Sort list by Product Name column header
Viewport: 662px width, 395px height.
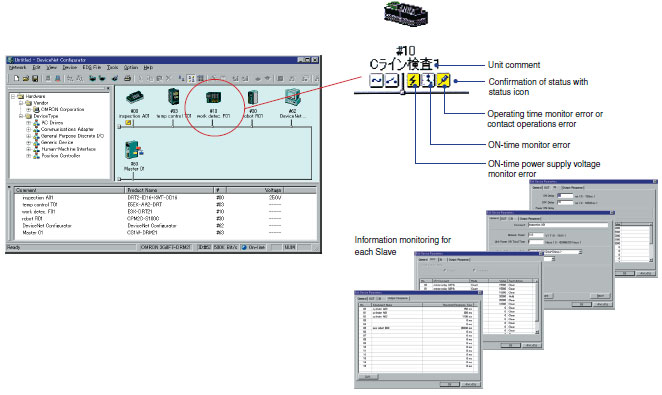tap(170, 190)
